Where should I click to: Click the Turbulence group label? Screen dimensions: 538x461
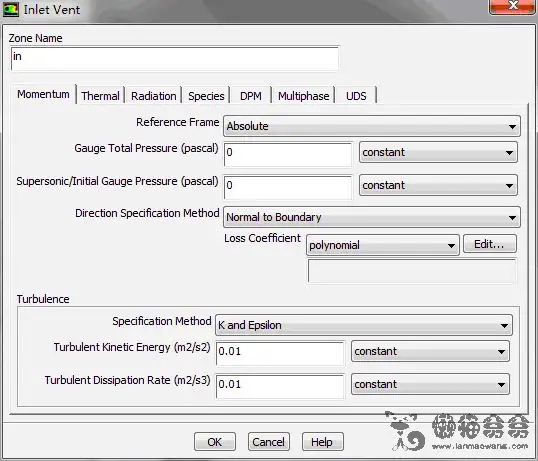[43, 299]
